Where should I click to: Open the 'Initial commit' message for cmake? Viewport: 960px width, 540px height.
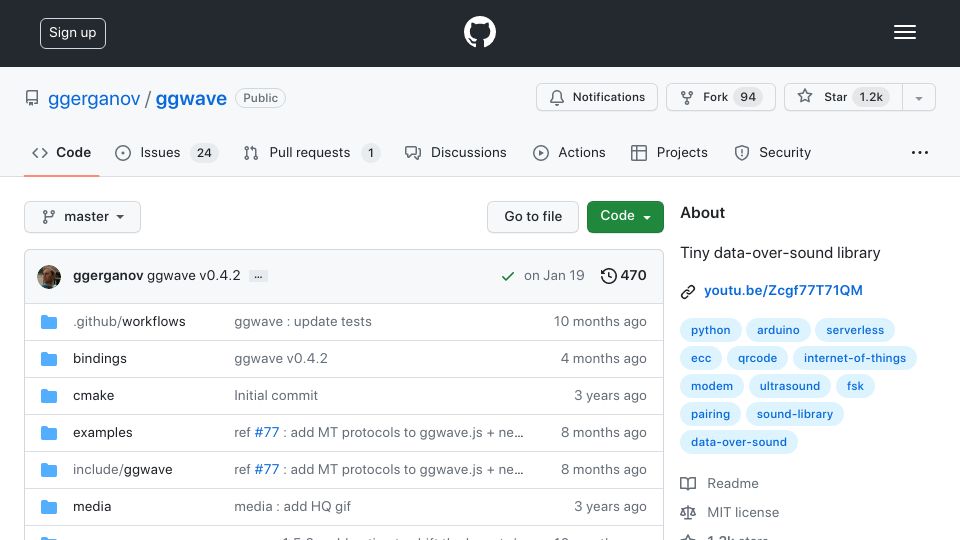pyautogui.click(x=276, y=396)
